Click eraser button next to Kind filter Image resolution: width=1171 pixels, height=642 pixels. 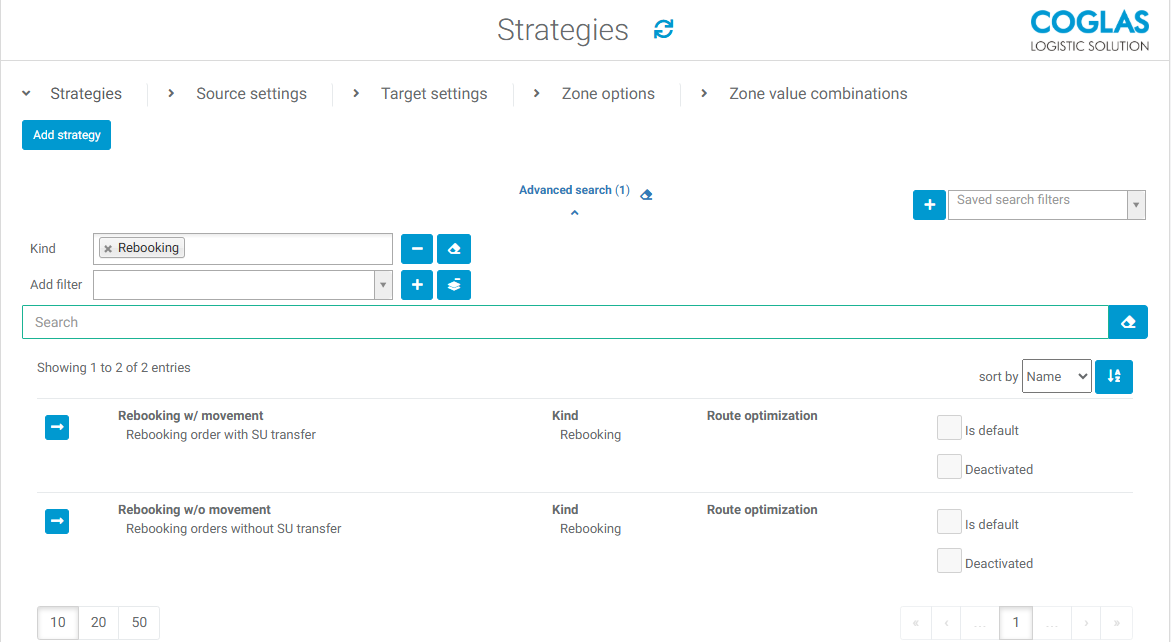454,249
